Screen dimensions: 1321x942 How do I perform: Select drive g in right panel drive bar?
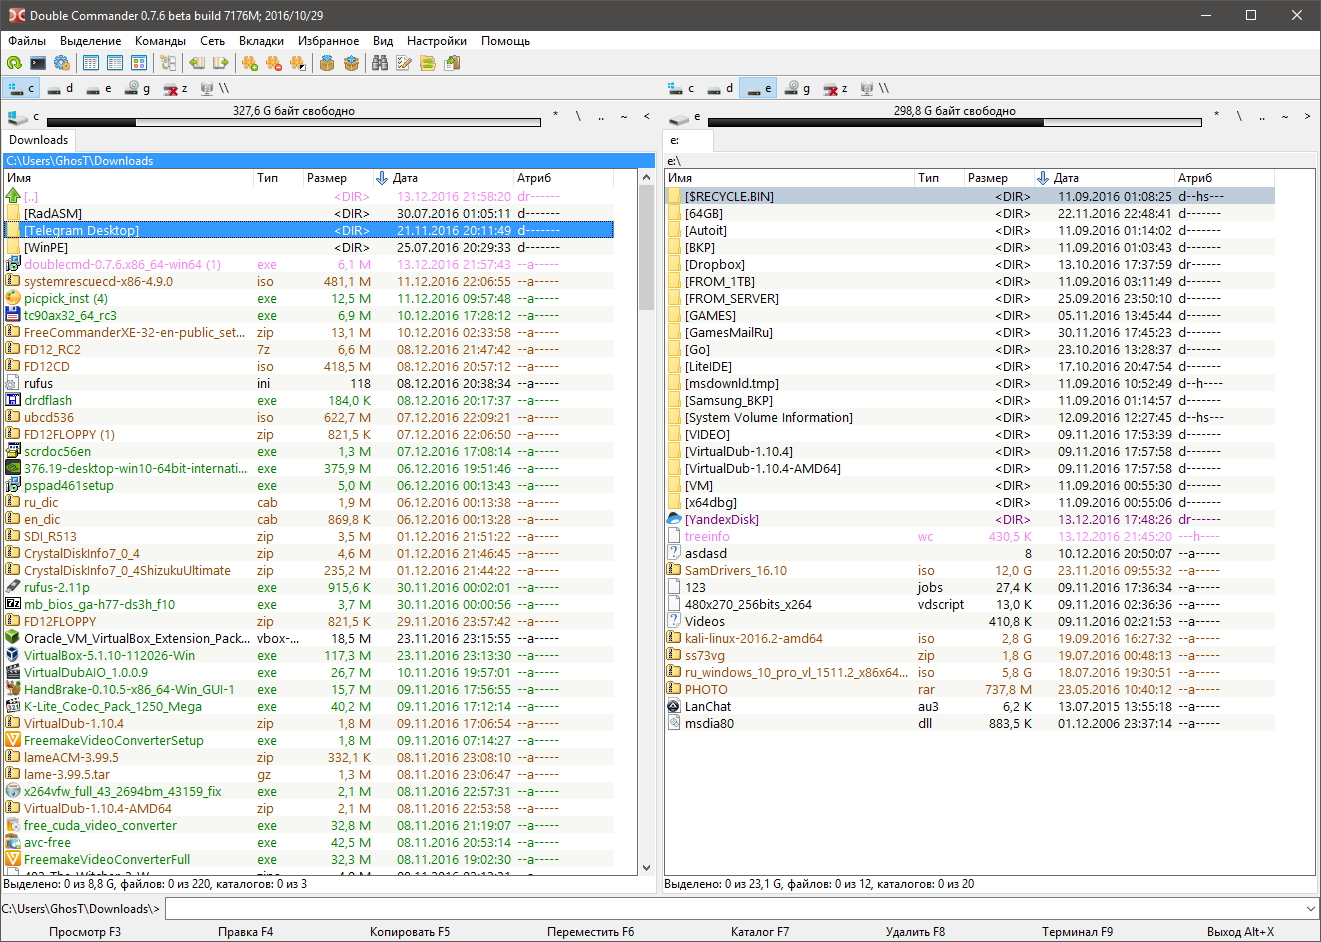[x=798, y=88]
